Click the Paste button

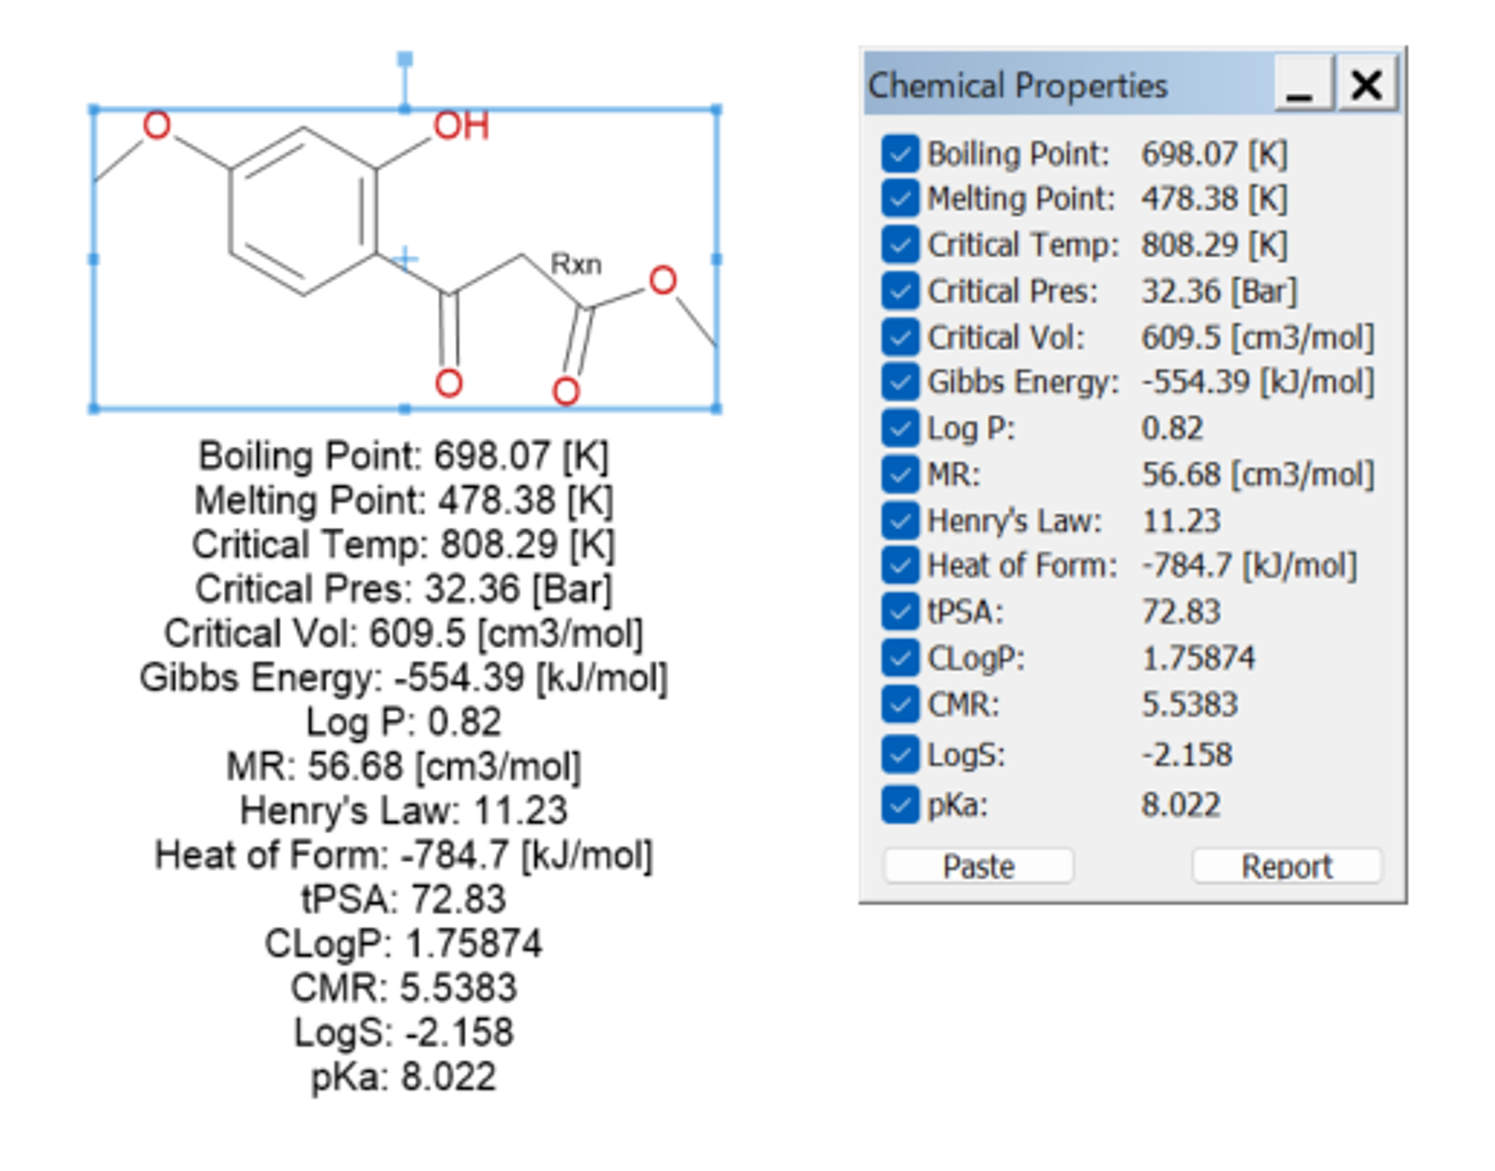(978, 866)
